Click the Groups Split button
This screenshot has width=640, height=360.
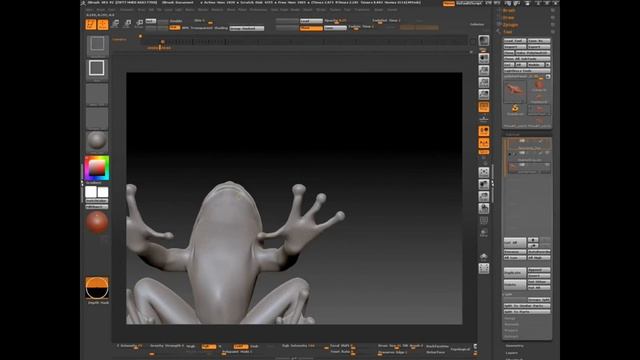pos(538,299)
